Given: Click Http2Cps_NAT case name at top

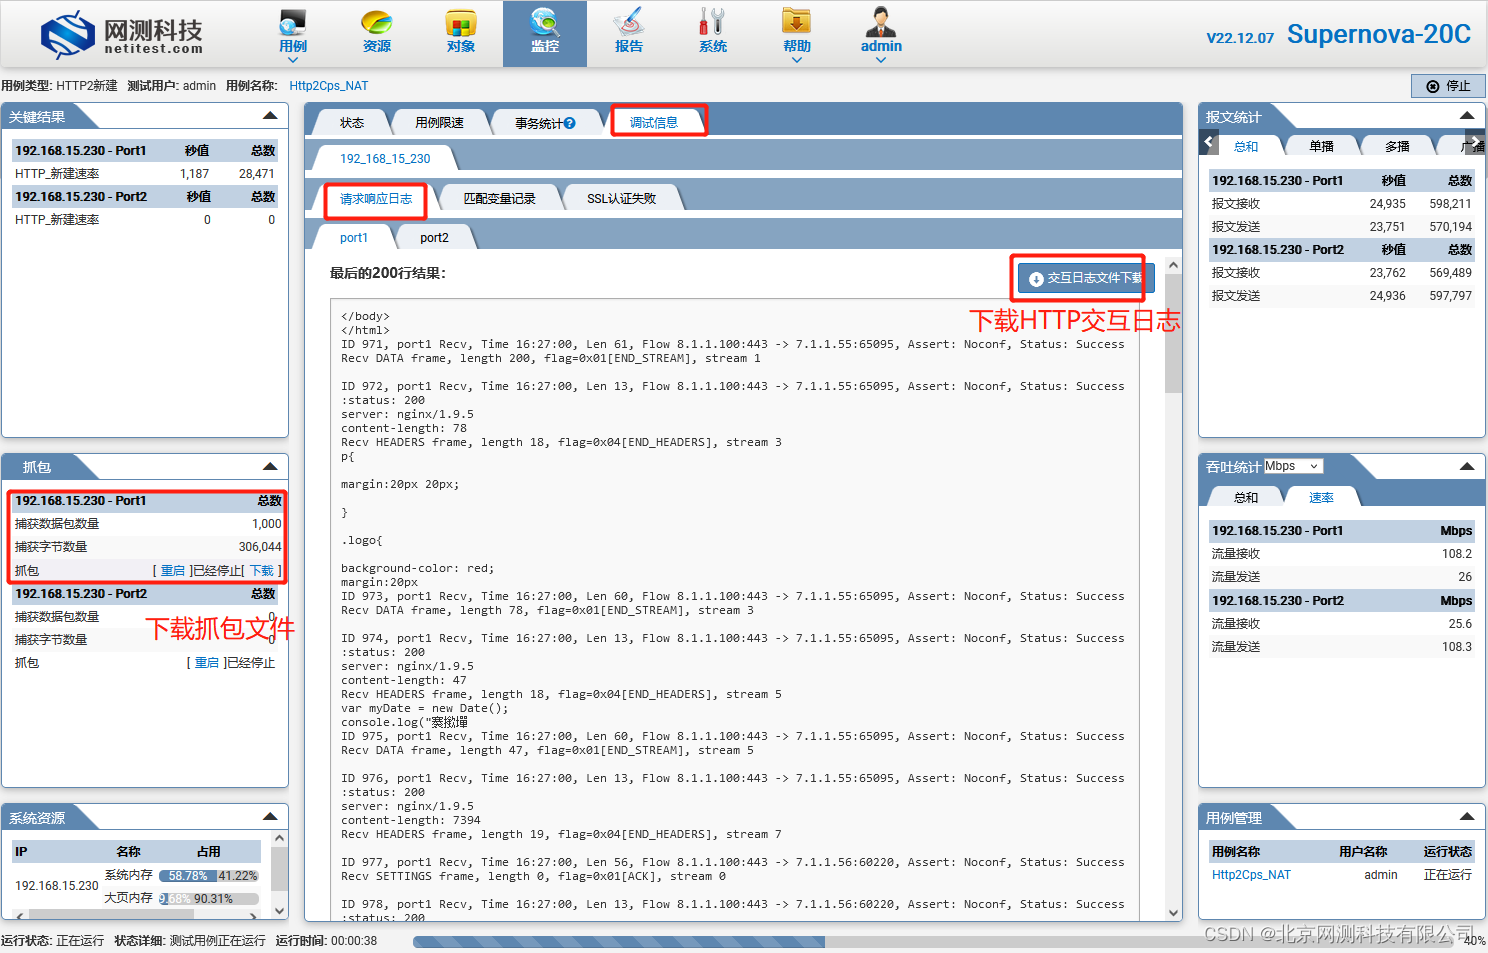Looking at the screenshot, I should (x=329, y=86).
